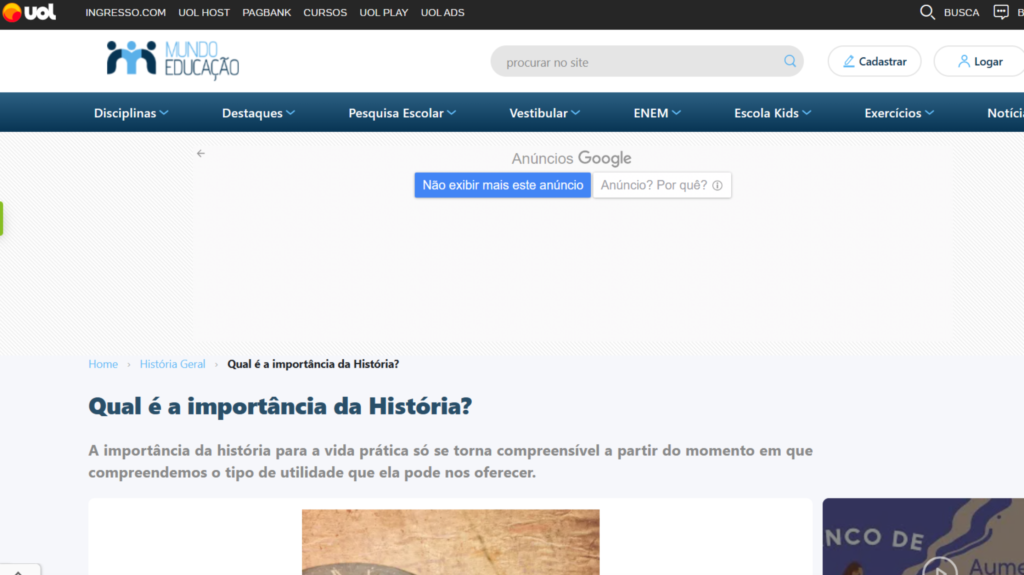Open the PAGBANK link
This screenshot has height=575, width=1024.
click(266, 12)
